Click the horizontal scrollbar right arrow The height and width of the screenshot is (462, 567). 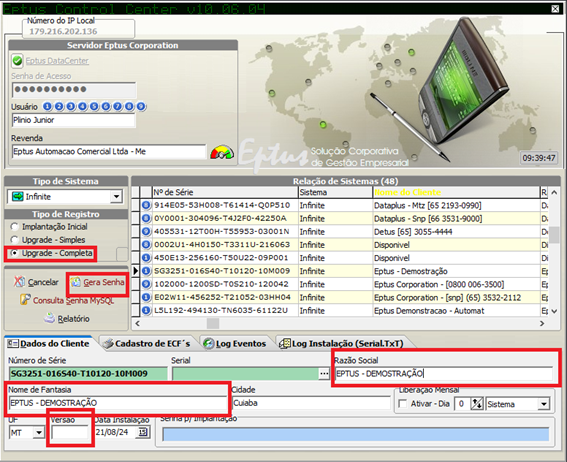(x=542, y=324)
